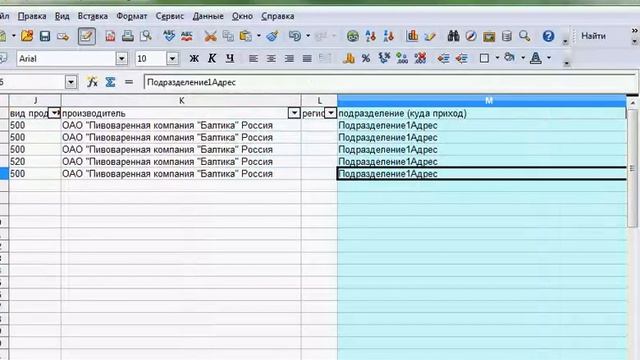This screenshot has width=640, height=360.
Task: Open the Name Box dropdown
Action: coord(71,82)
